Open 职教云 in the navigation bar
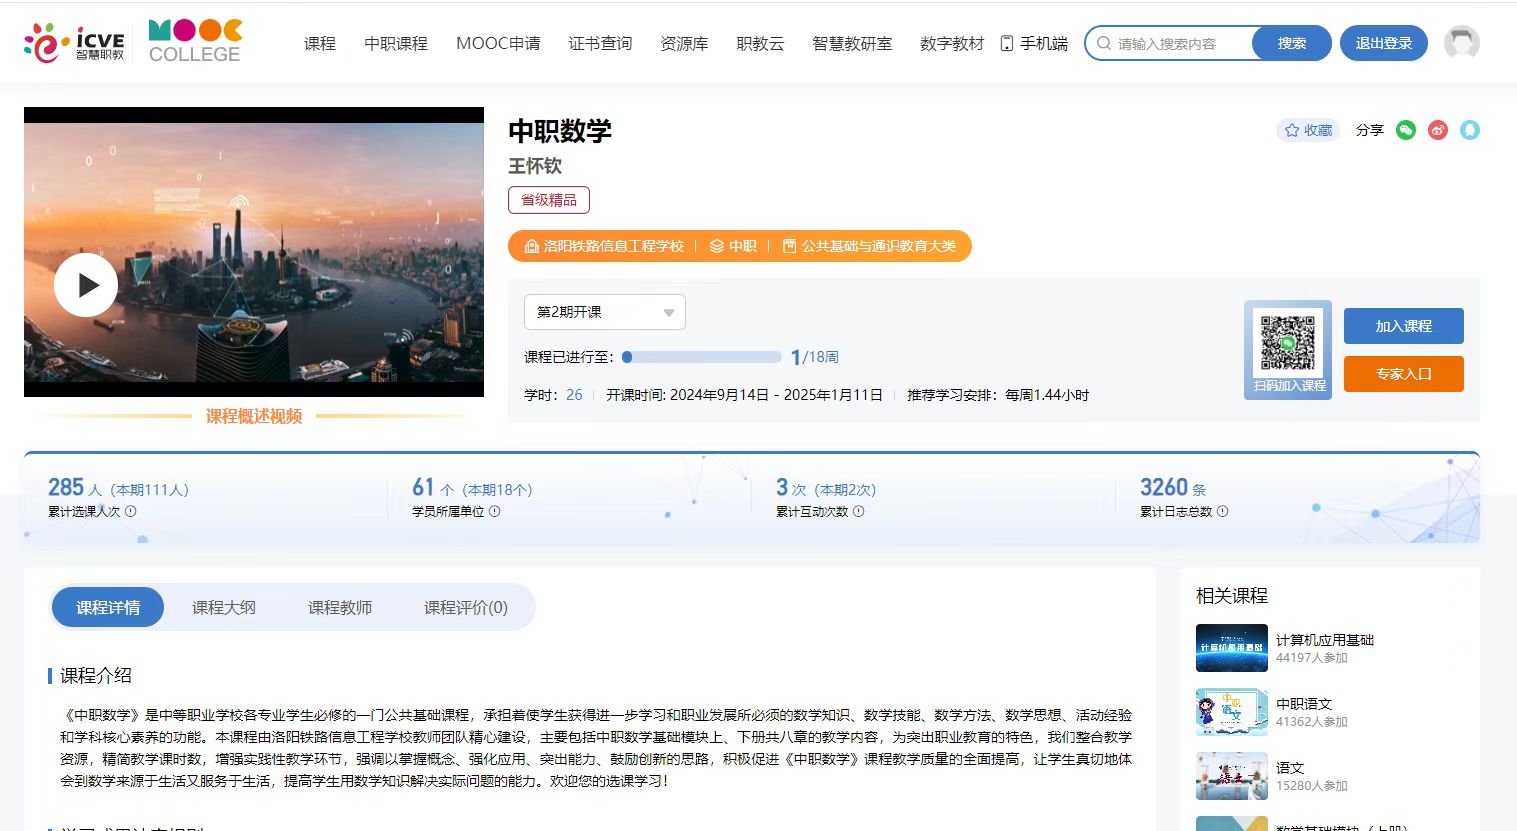This screenshot has height=831, width=1517. point(760,44)
